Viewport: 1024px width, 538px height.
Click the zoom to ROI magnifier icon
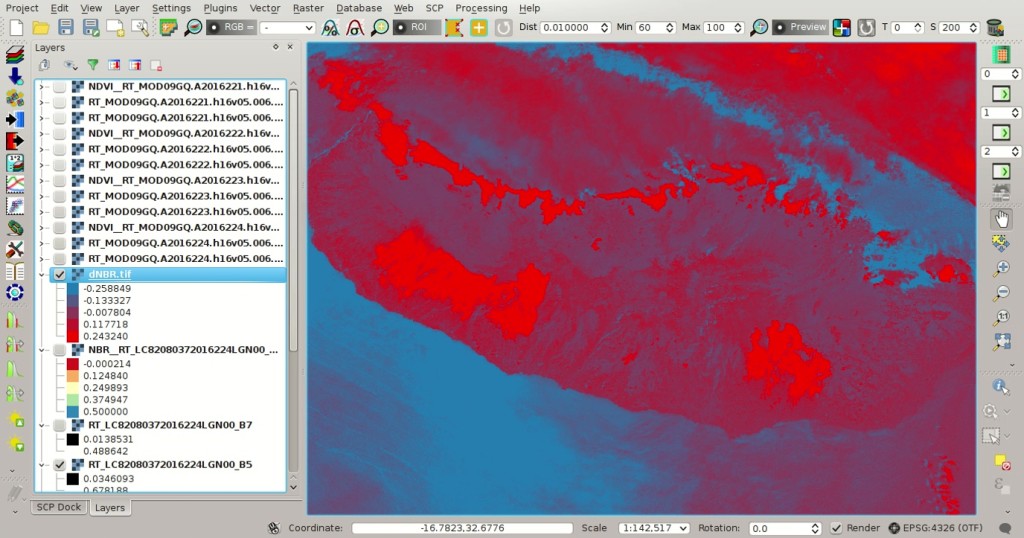379,27
